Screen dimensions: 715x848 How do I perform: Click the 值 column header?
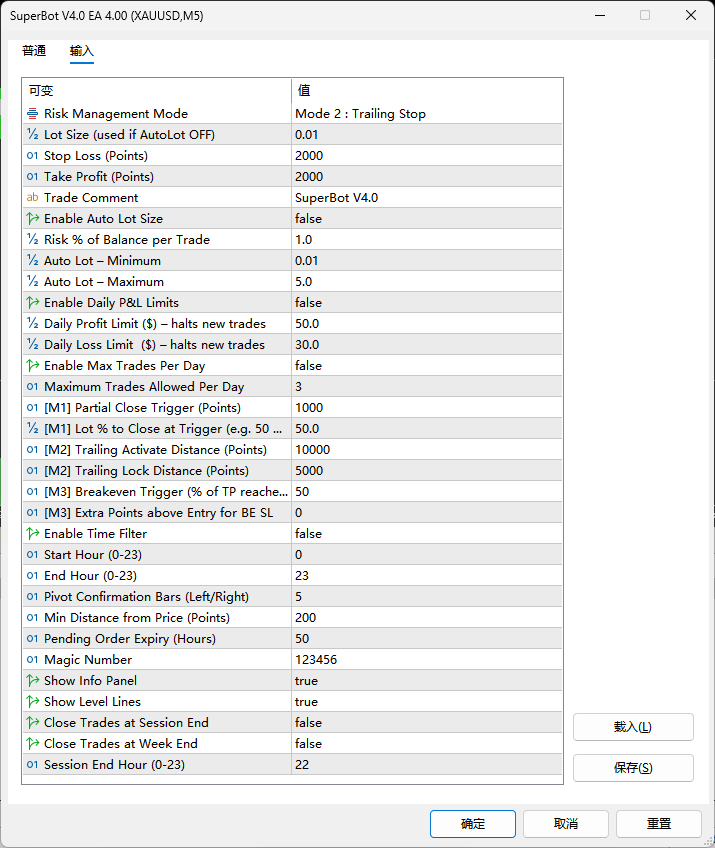[426, 90]
